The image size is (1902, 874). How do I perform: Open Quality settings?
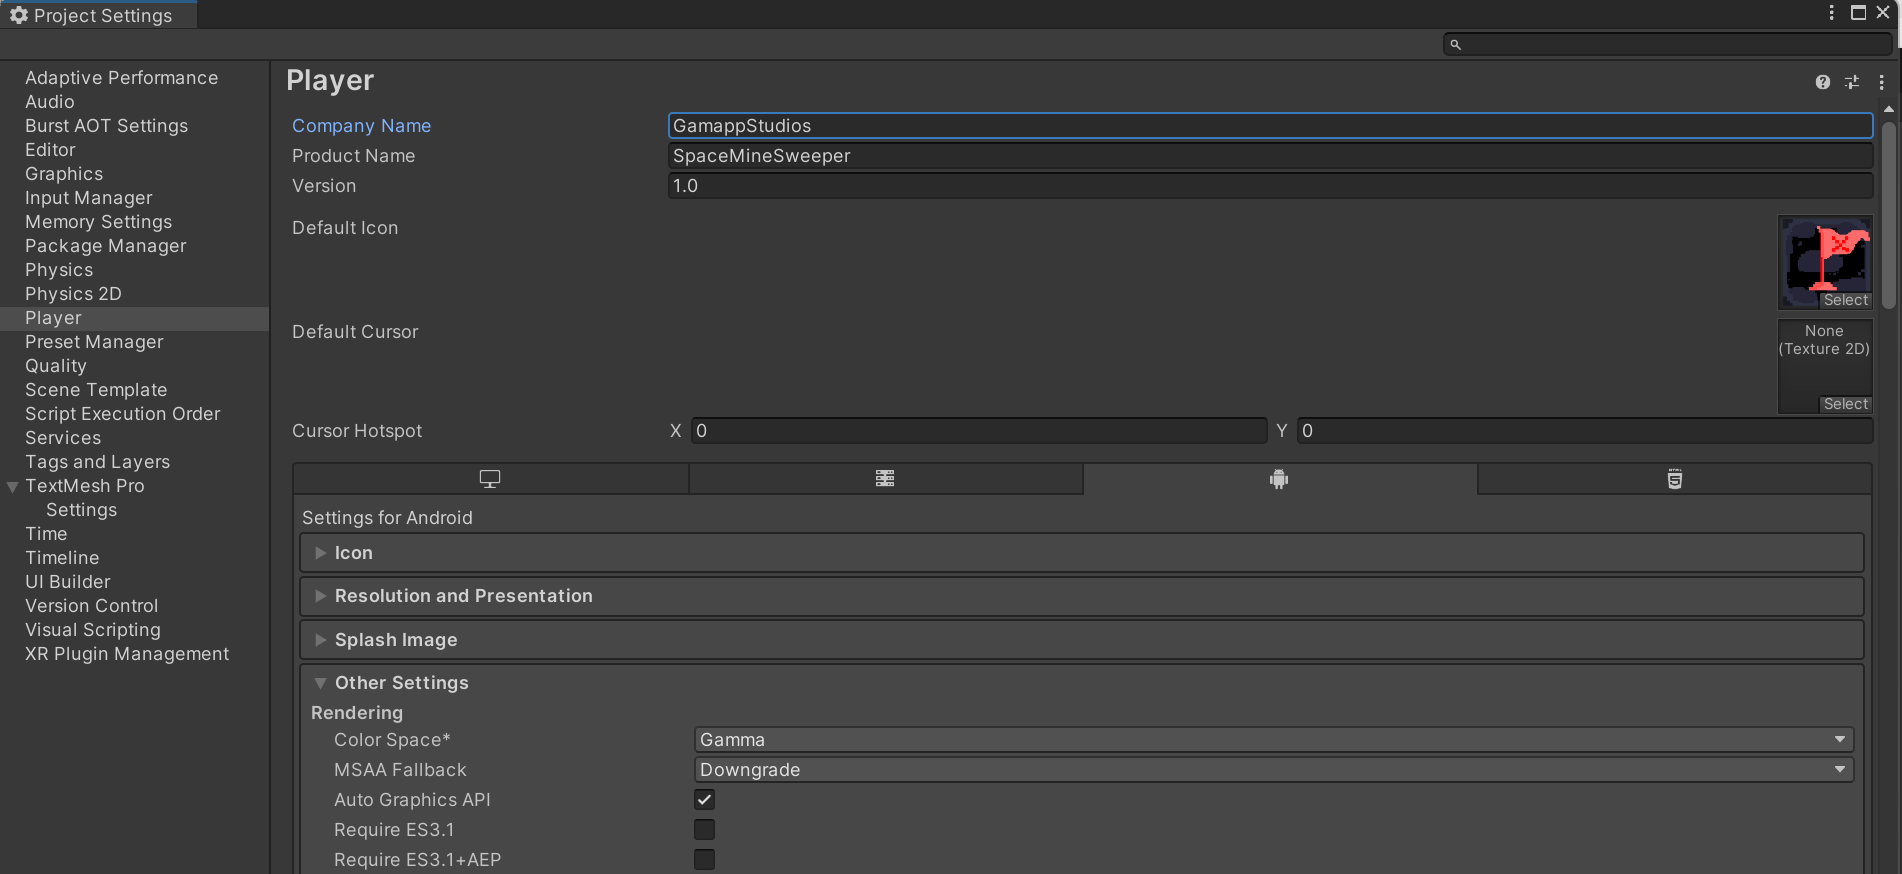click(56, 366)
